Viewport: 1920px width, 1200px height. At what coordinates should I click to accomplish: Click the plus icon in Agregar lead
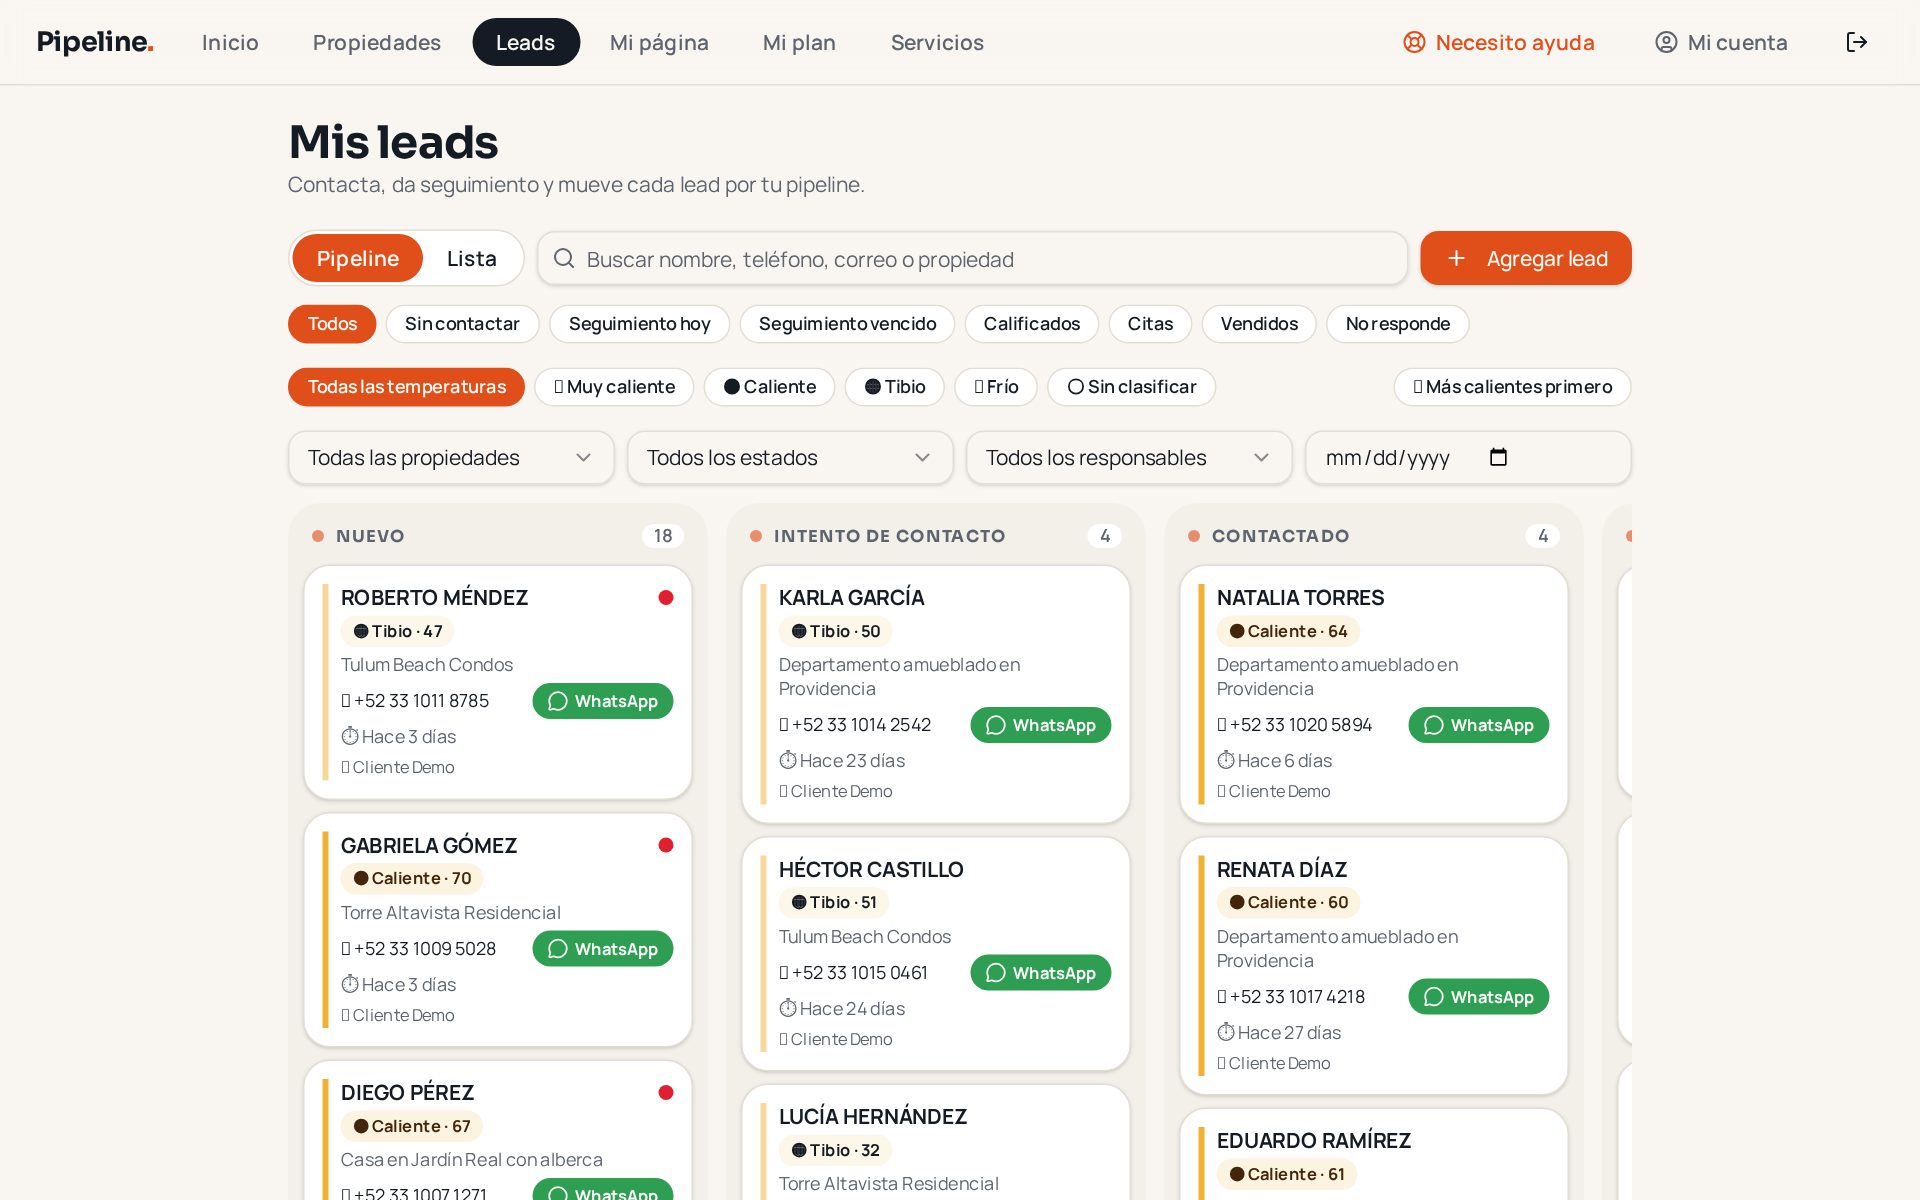pos(1456,258)
